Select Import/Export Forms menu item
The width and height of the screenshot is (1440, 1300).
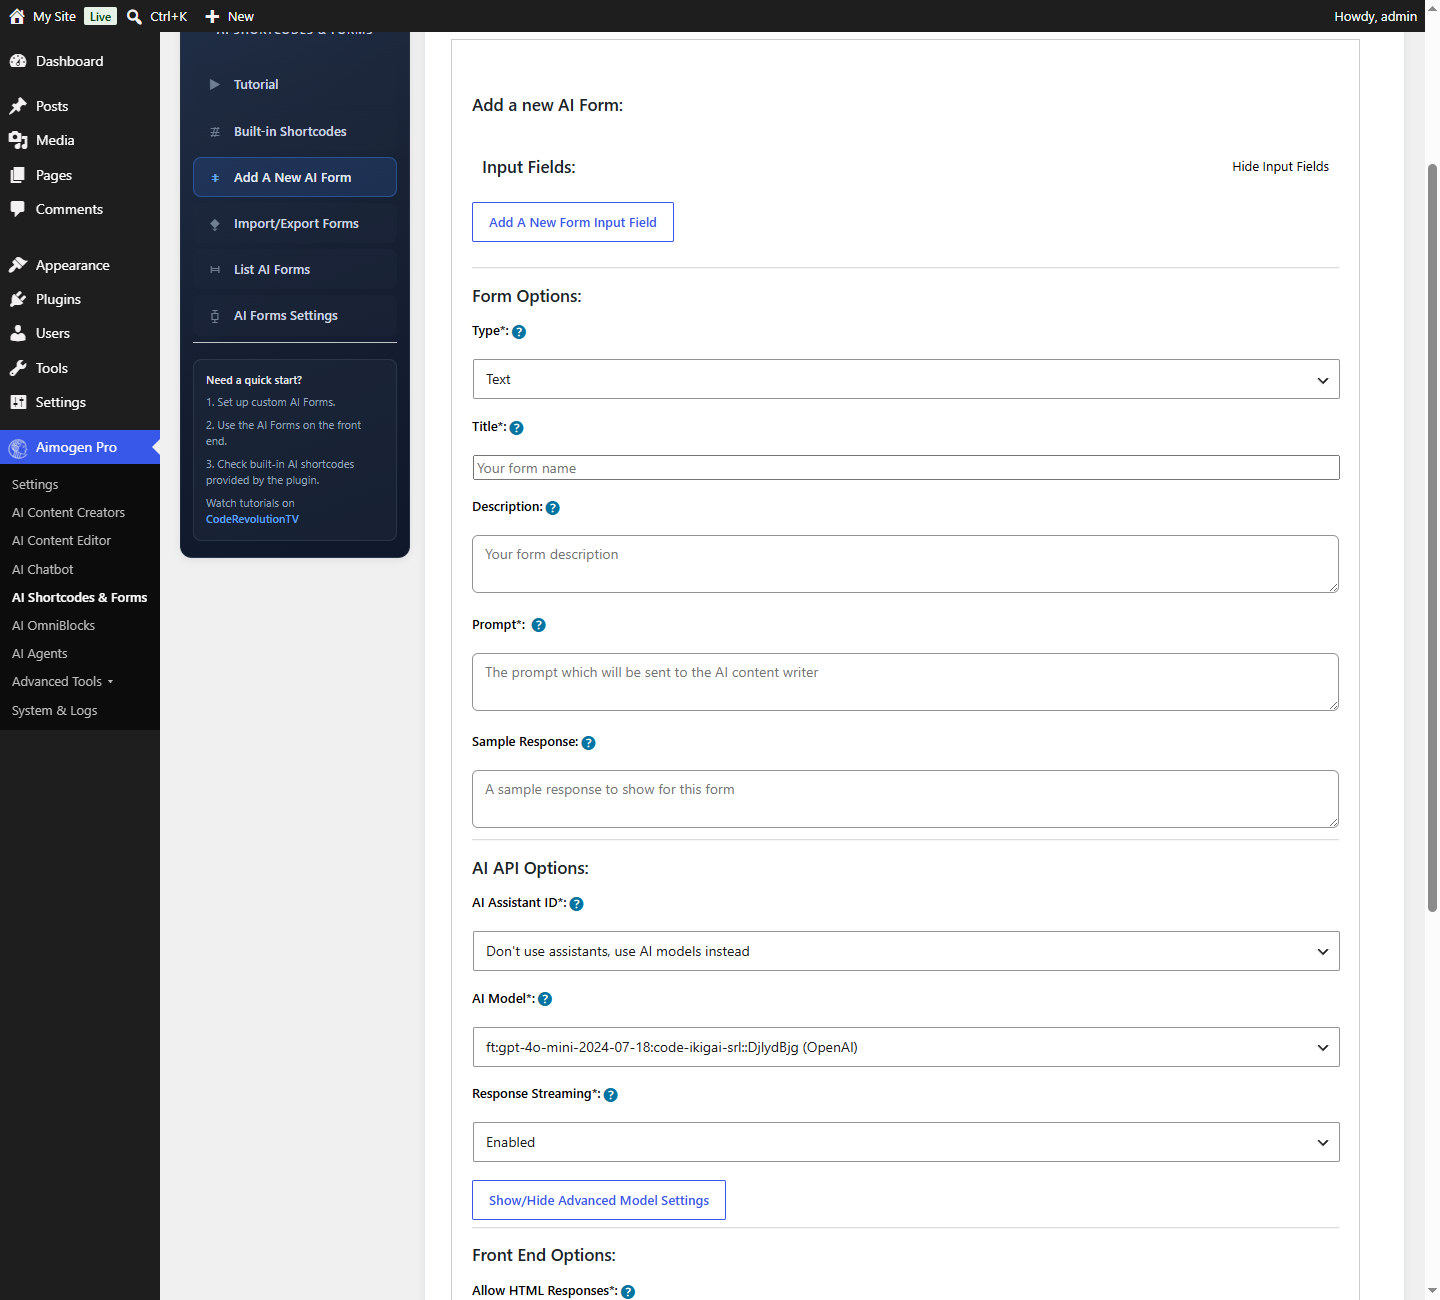[x=295, y=224]
